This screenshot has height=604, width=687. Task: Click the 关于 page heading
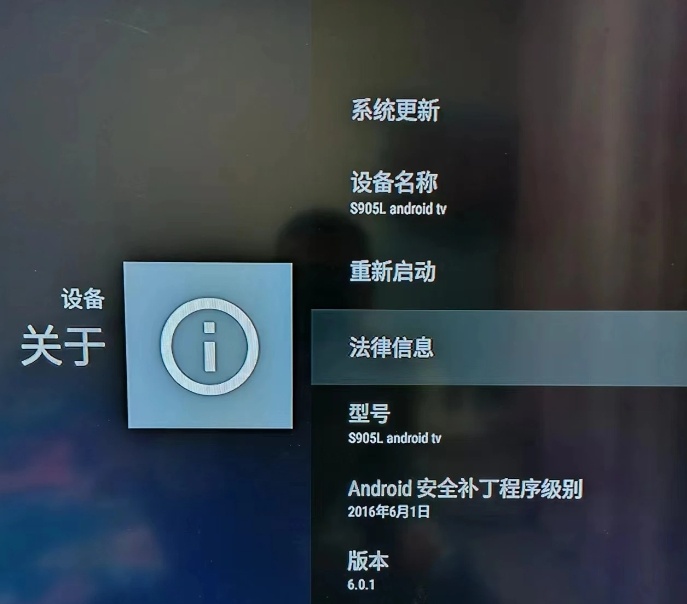(x=63, y=346)
